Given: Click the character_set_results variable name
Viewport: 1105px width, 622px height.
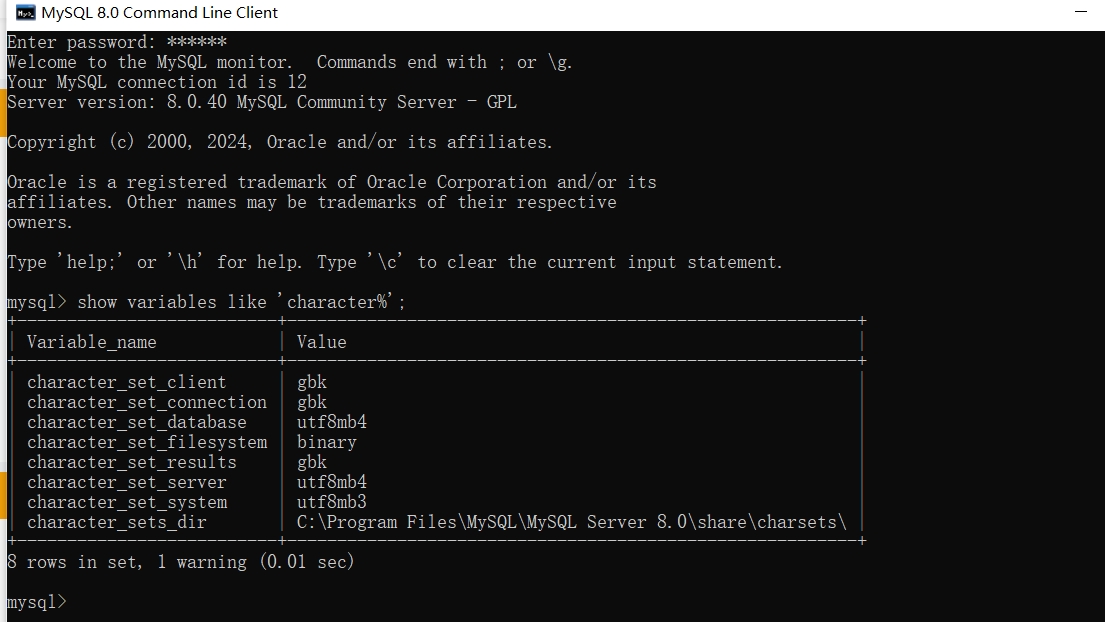Looking at the screenshot, I should pyautogui.click(x=132, y=462).
